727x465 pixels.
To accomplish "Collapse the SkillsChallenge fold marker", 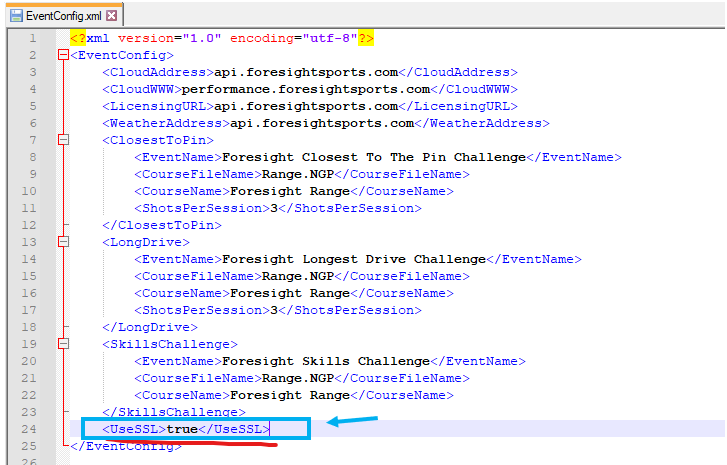I will 64,344.
